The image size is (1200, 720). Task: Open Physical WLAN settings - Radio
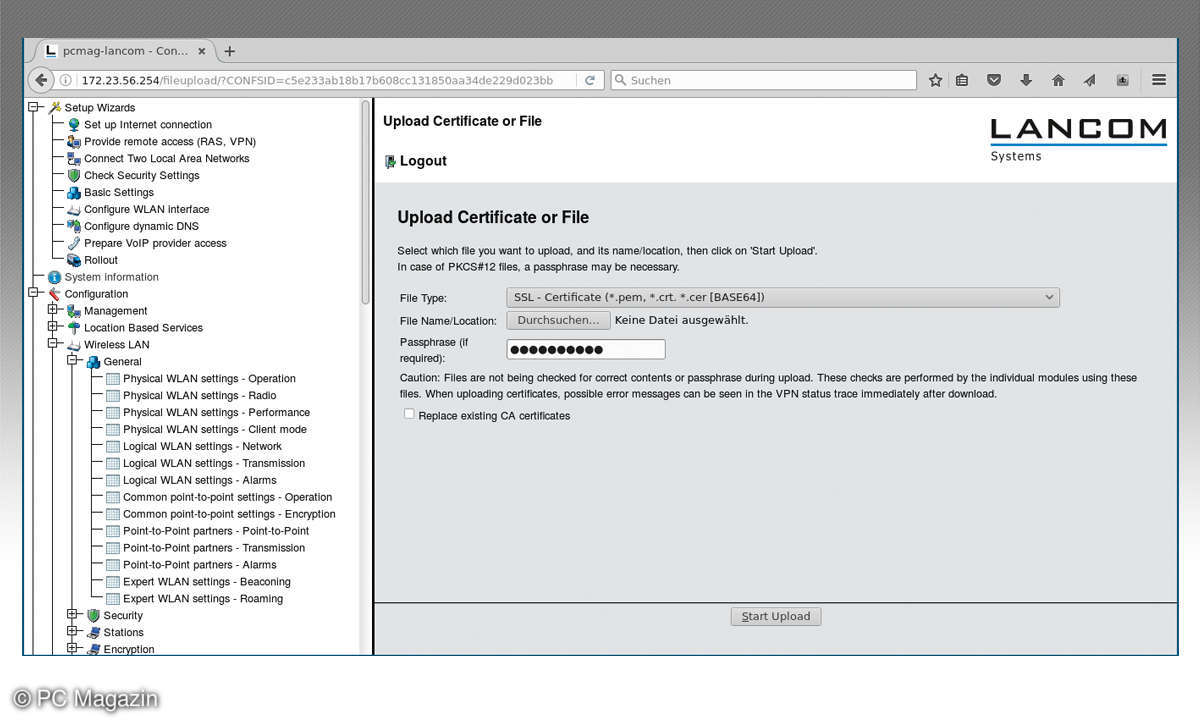pos(200,396)
